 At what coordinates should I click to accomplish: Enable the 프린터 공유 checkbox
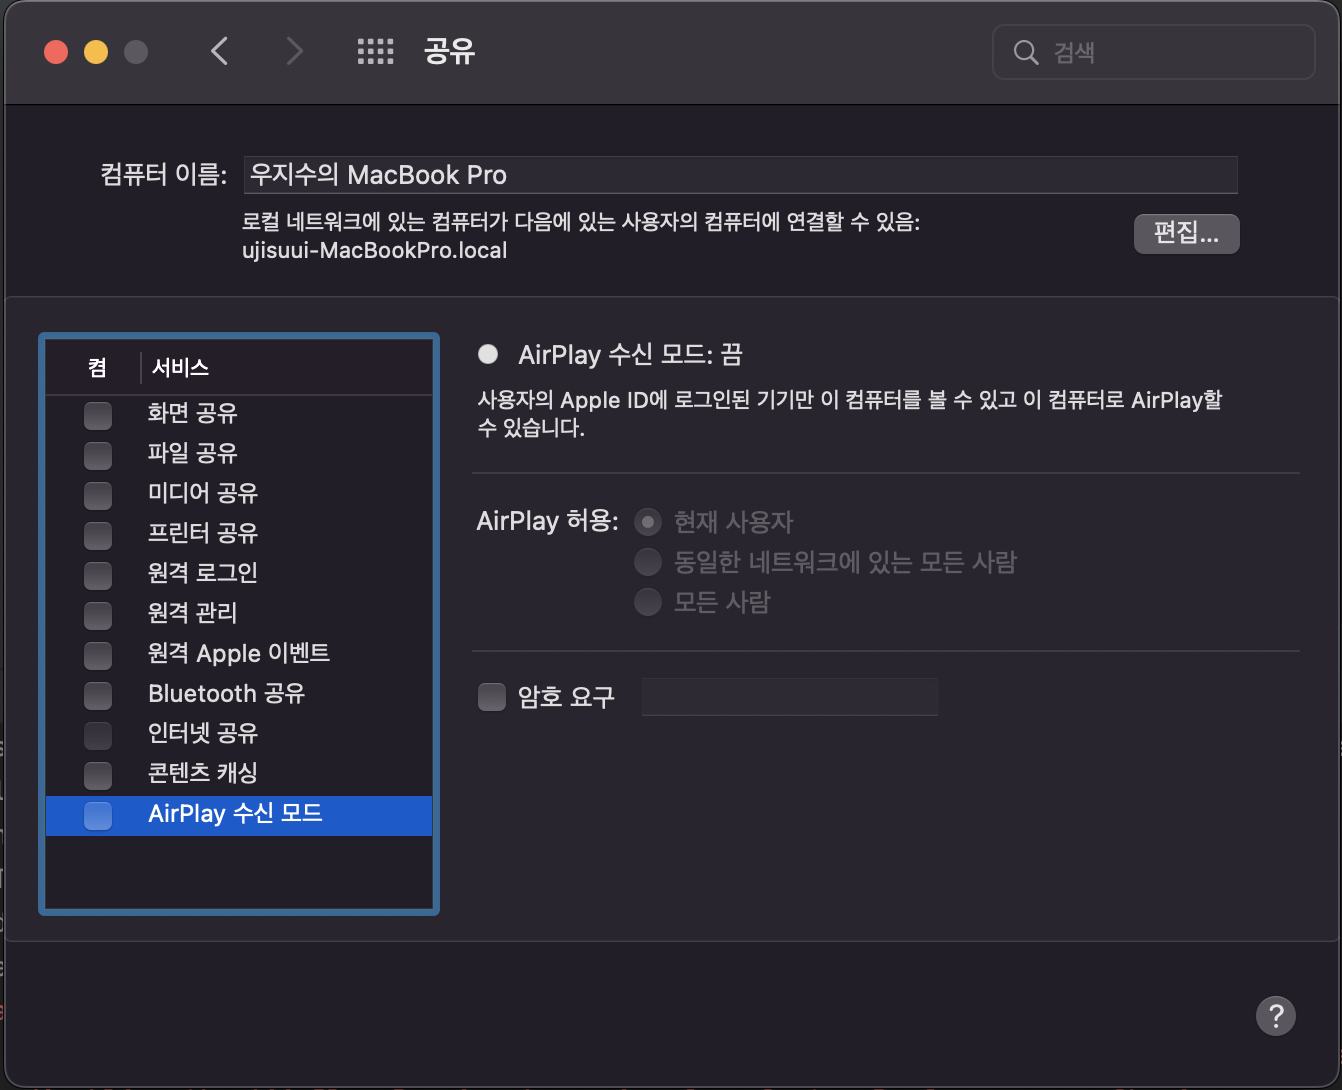coord(98,534)
